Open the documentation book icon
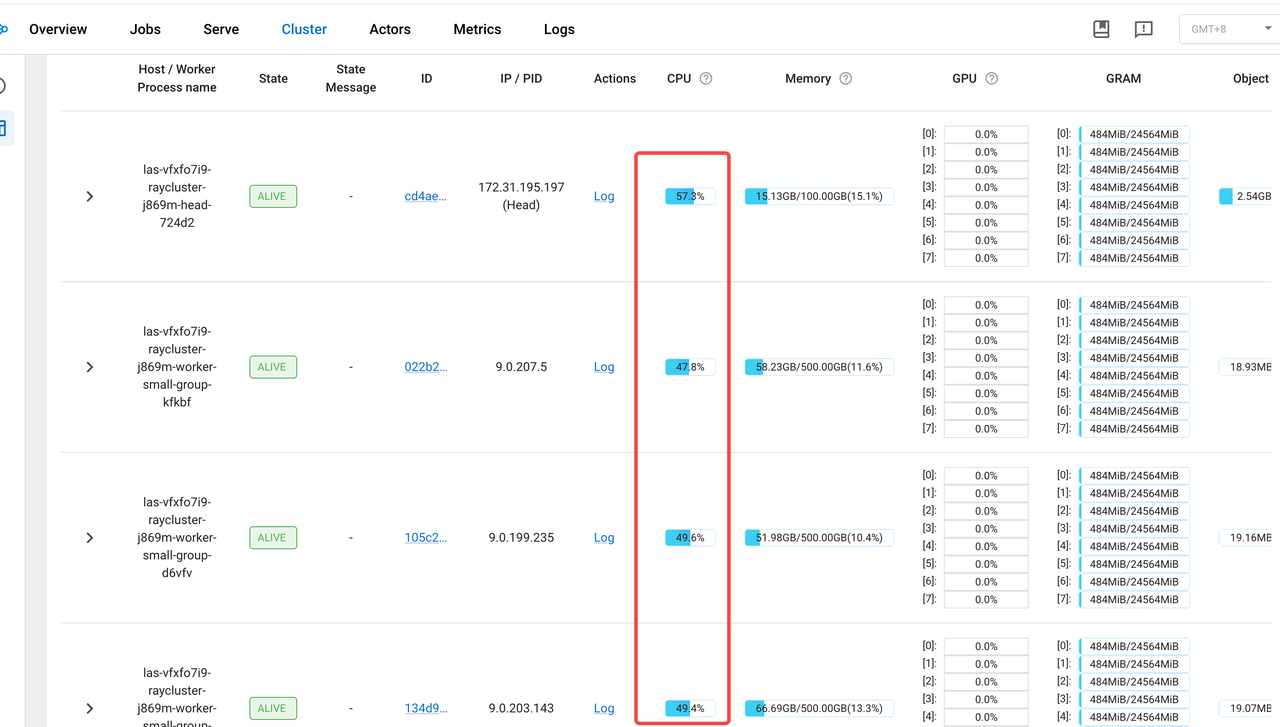 [x=1101, y=29]
